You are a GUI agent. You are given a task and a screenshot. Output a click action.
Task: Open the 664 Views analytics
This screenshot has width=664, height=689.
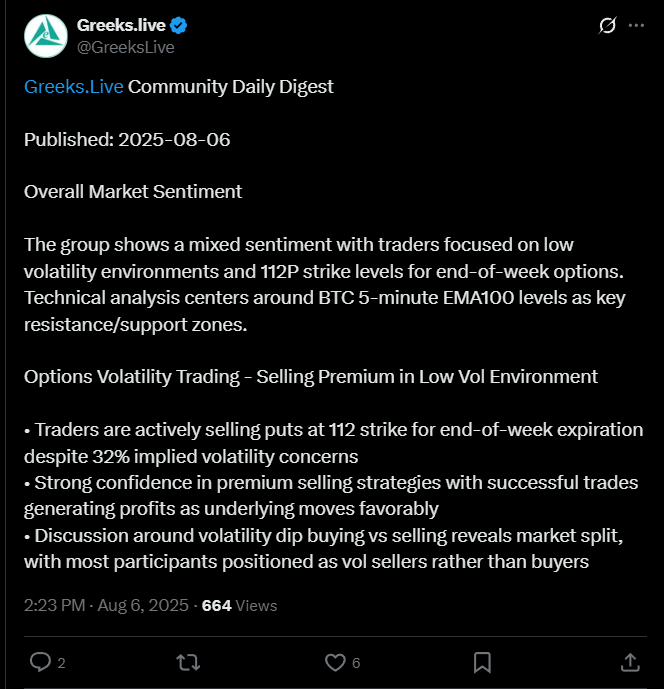(239, 606)
